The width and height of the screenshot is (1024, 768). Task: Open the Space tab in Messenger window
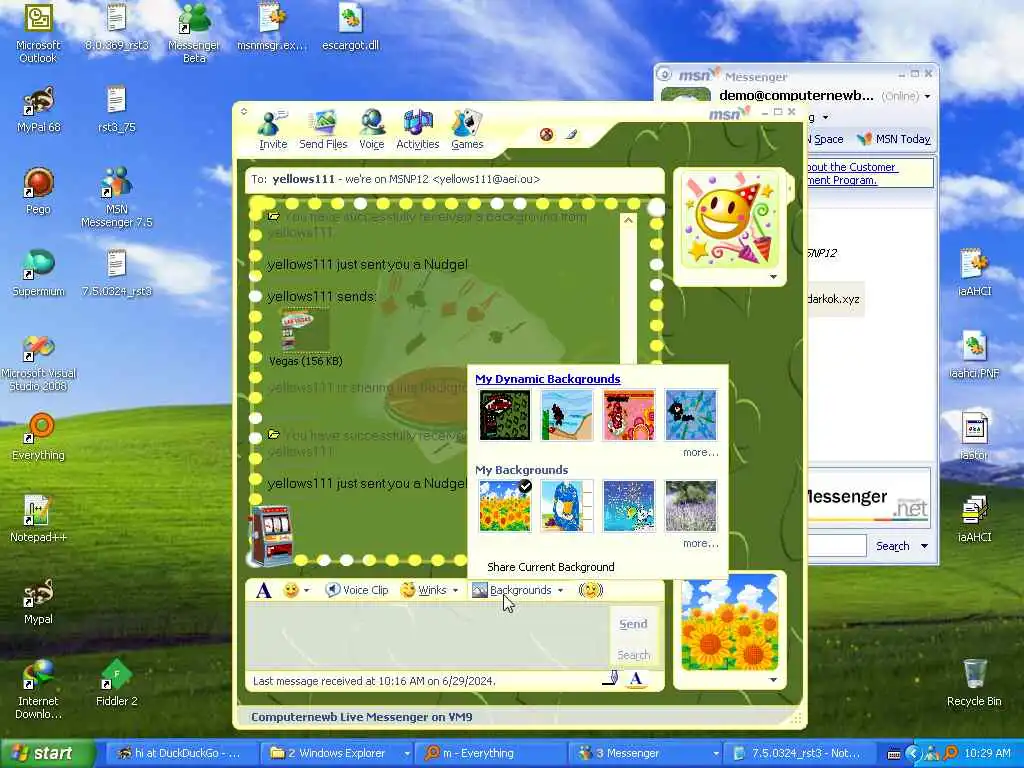pyautogui.click(x=826, y=139)
